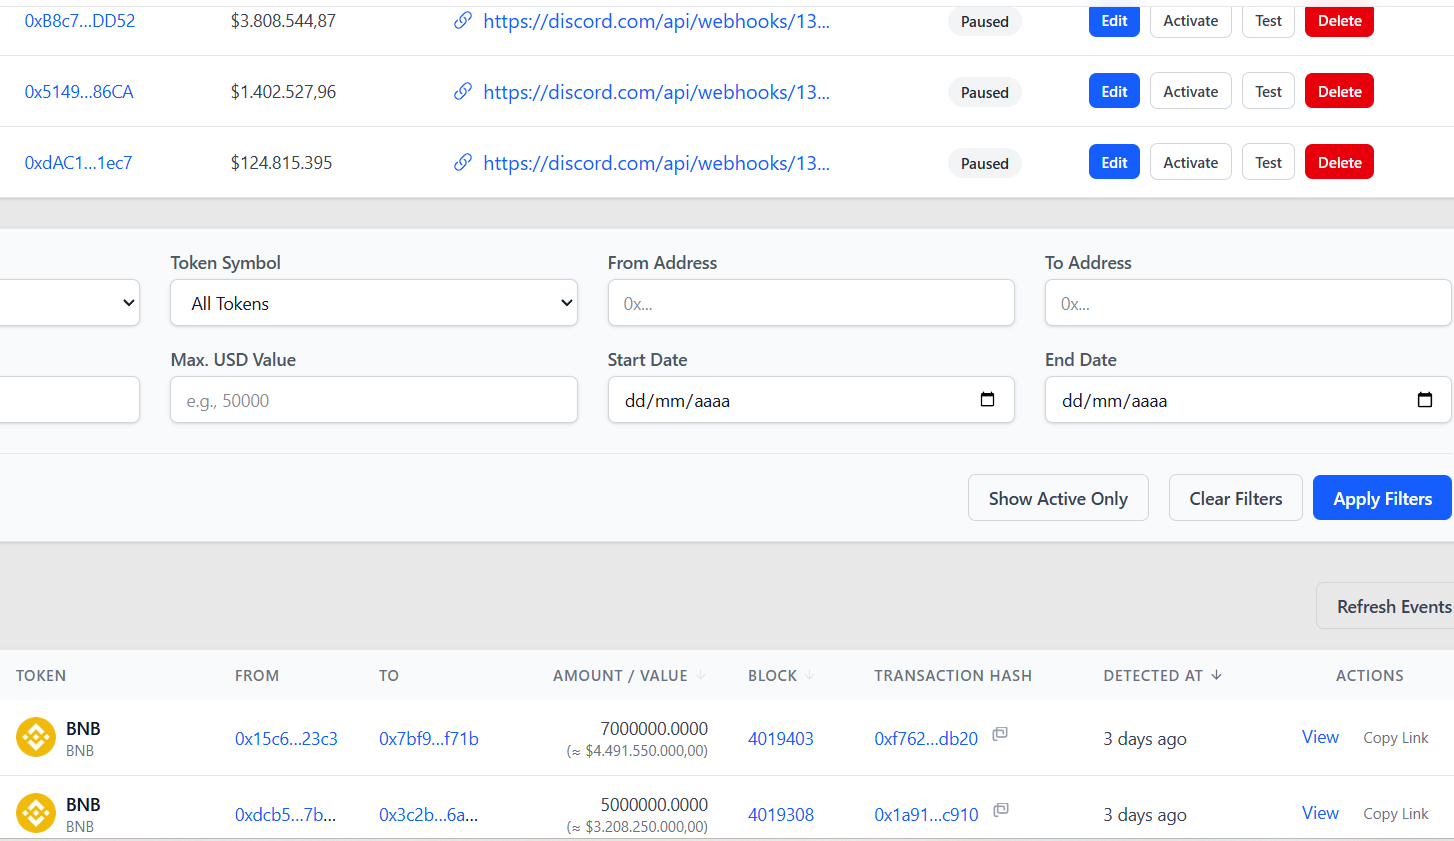Viewport: 1454px width, 841px height.
Task: Open the Start Date calendar picker icon
Action: point(988,399)
